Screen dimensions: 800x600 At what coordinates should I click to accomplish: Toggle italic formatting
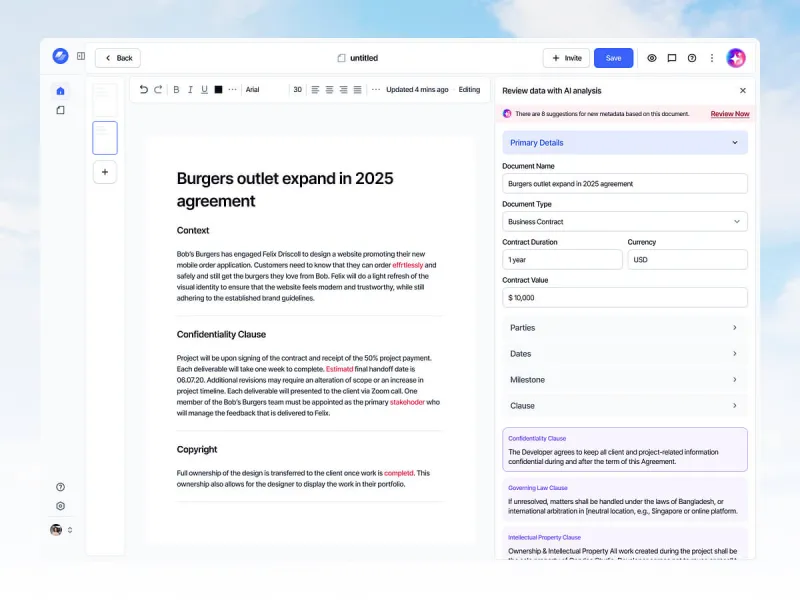(190, 89)
